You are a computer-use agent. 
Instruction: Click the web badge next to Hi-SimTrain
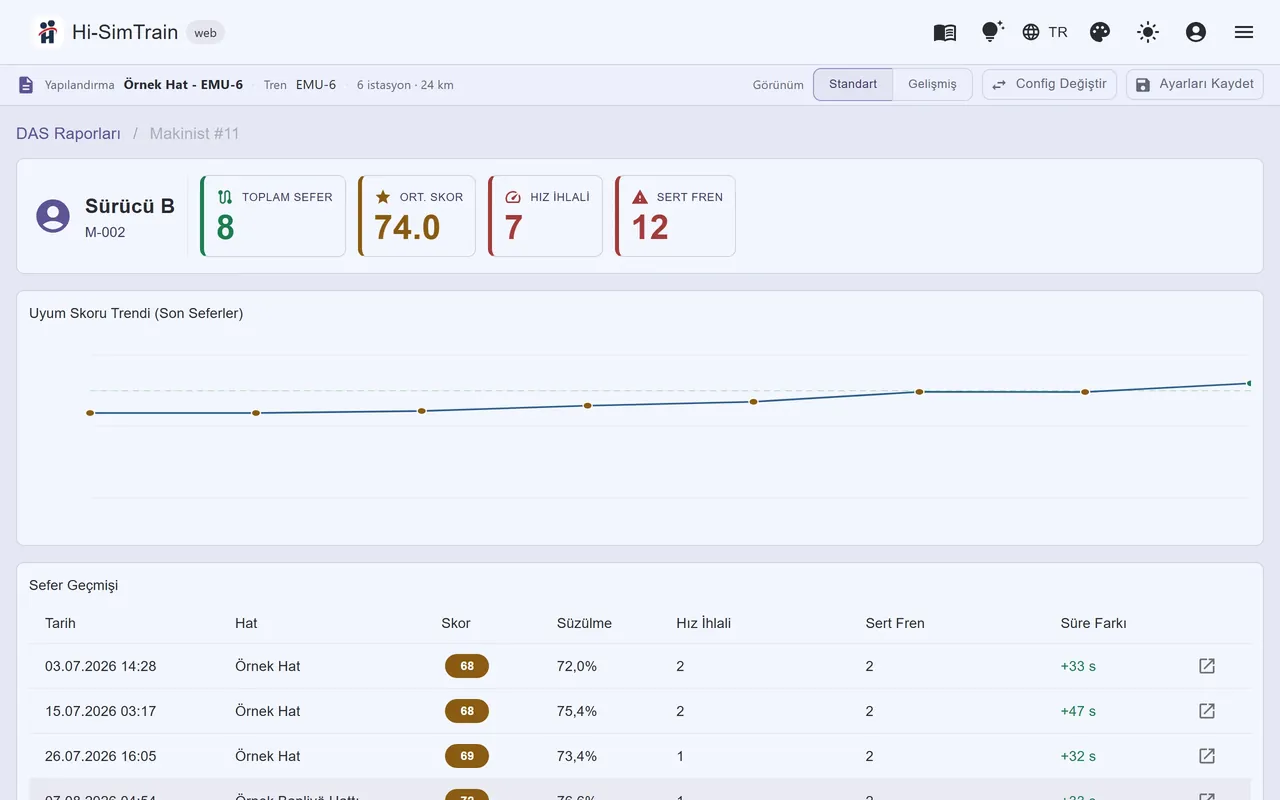(x=205, y=33)
